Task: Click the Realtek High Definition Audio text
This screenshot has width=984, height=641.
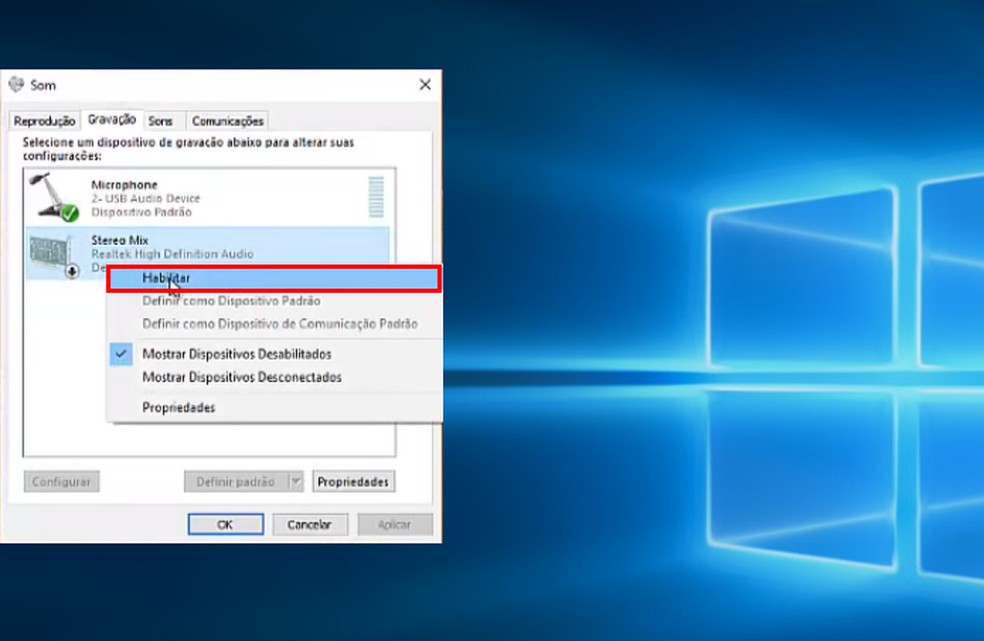Action: click(173, 254)
